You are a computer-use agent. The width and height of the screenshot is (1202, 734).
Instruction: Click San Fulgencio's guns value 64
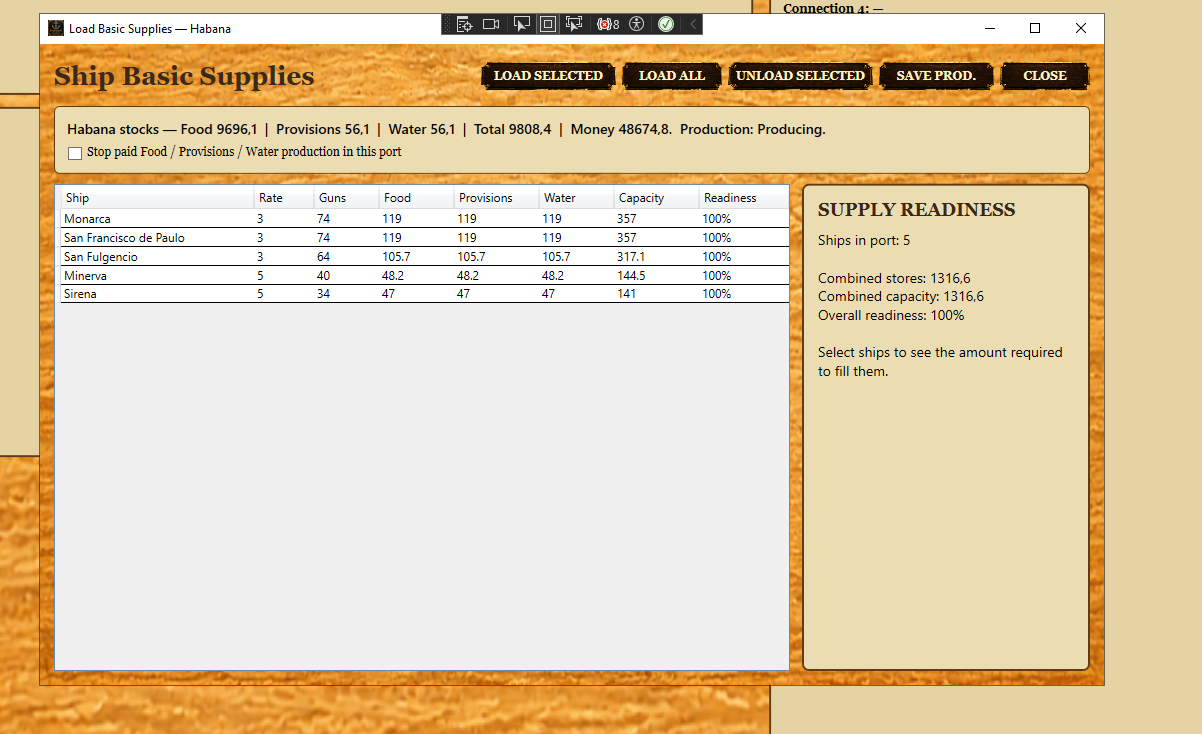(324, 257)
